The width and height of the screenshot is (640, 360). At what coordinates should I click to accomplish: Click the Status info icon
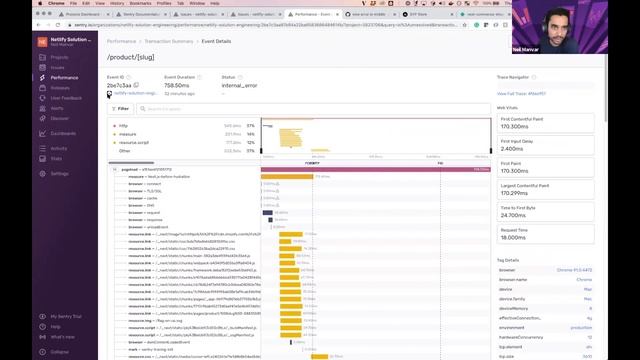(x=240, y=77)
